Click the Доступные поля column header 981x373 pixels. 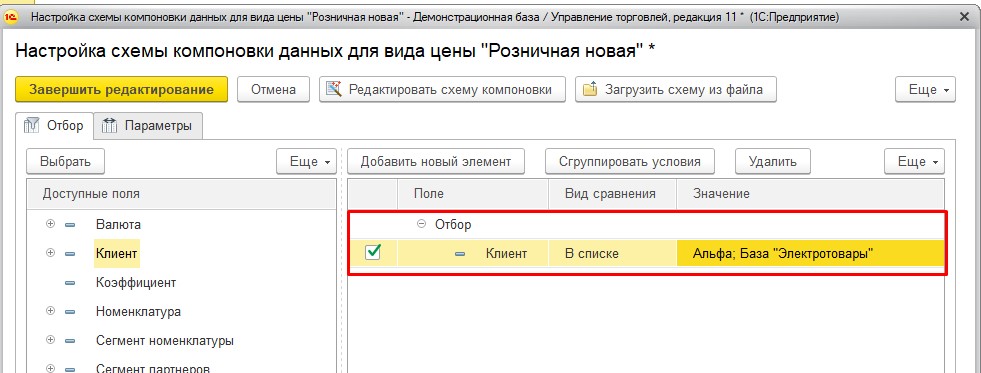tap(181, 194)
